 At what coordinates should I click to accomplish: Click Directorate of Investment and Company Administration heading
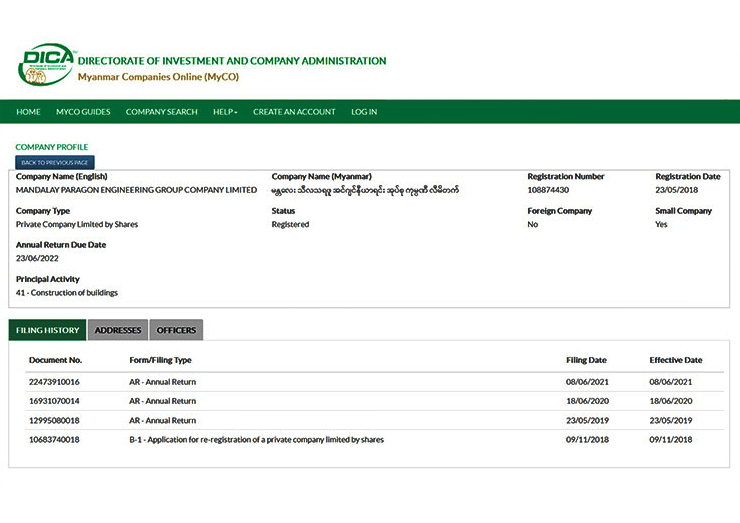(x=232, y=61)
